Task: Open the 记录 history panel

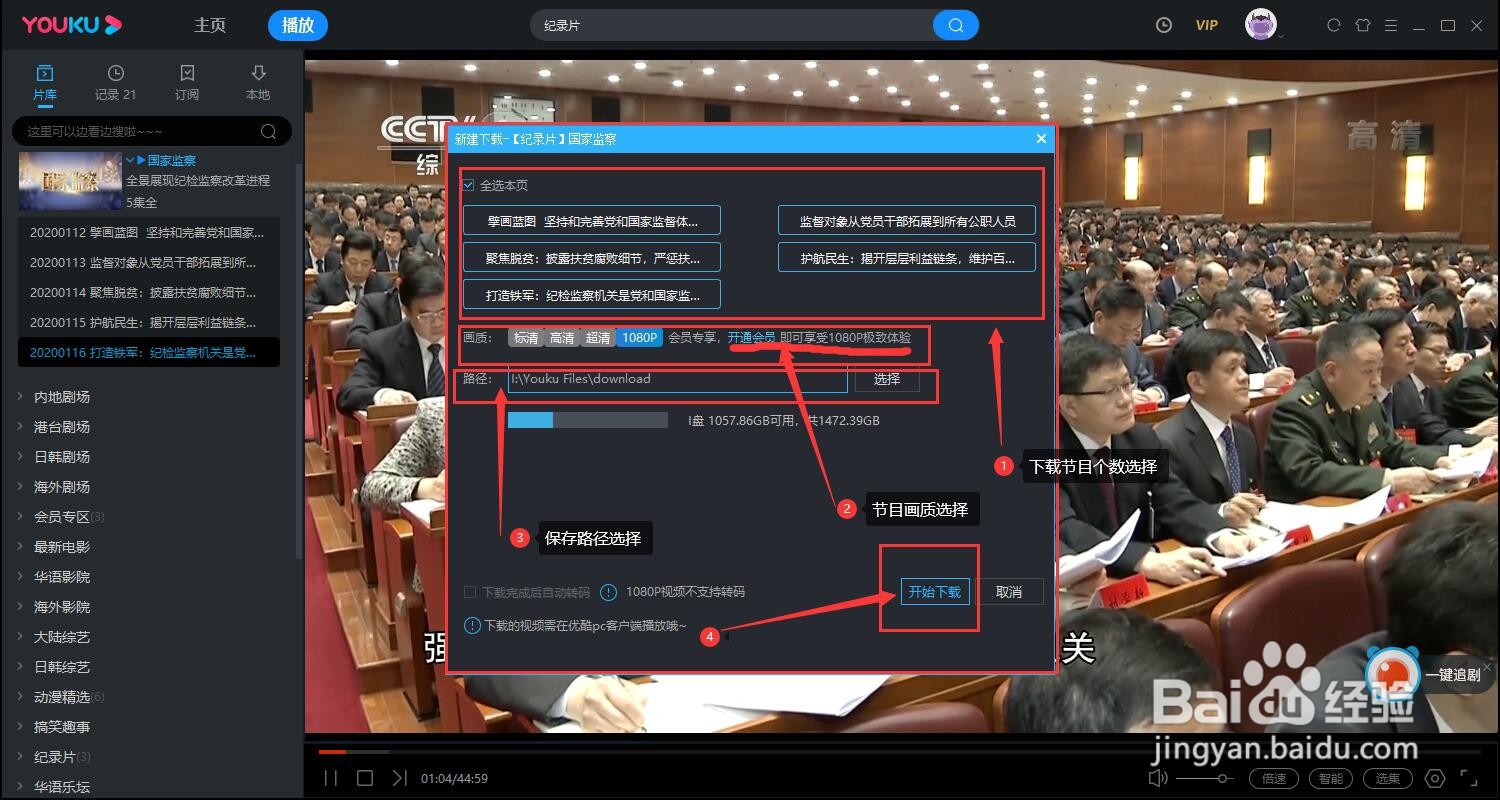Action: coord(114,80)
